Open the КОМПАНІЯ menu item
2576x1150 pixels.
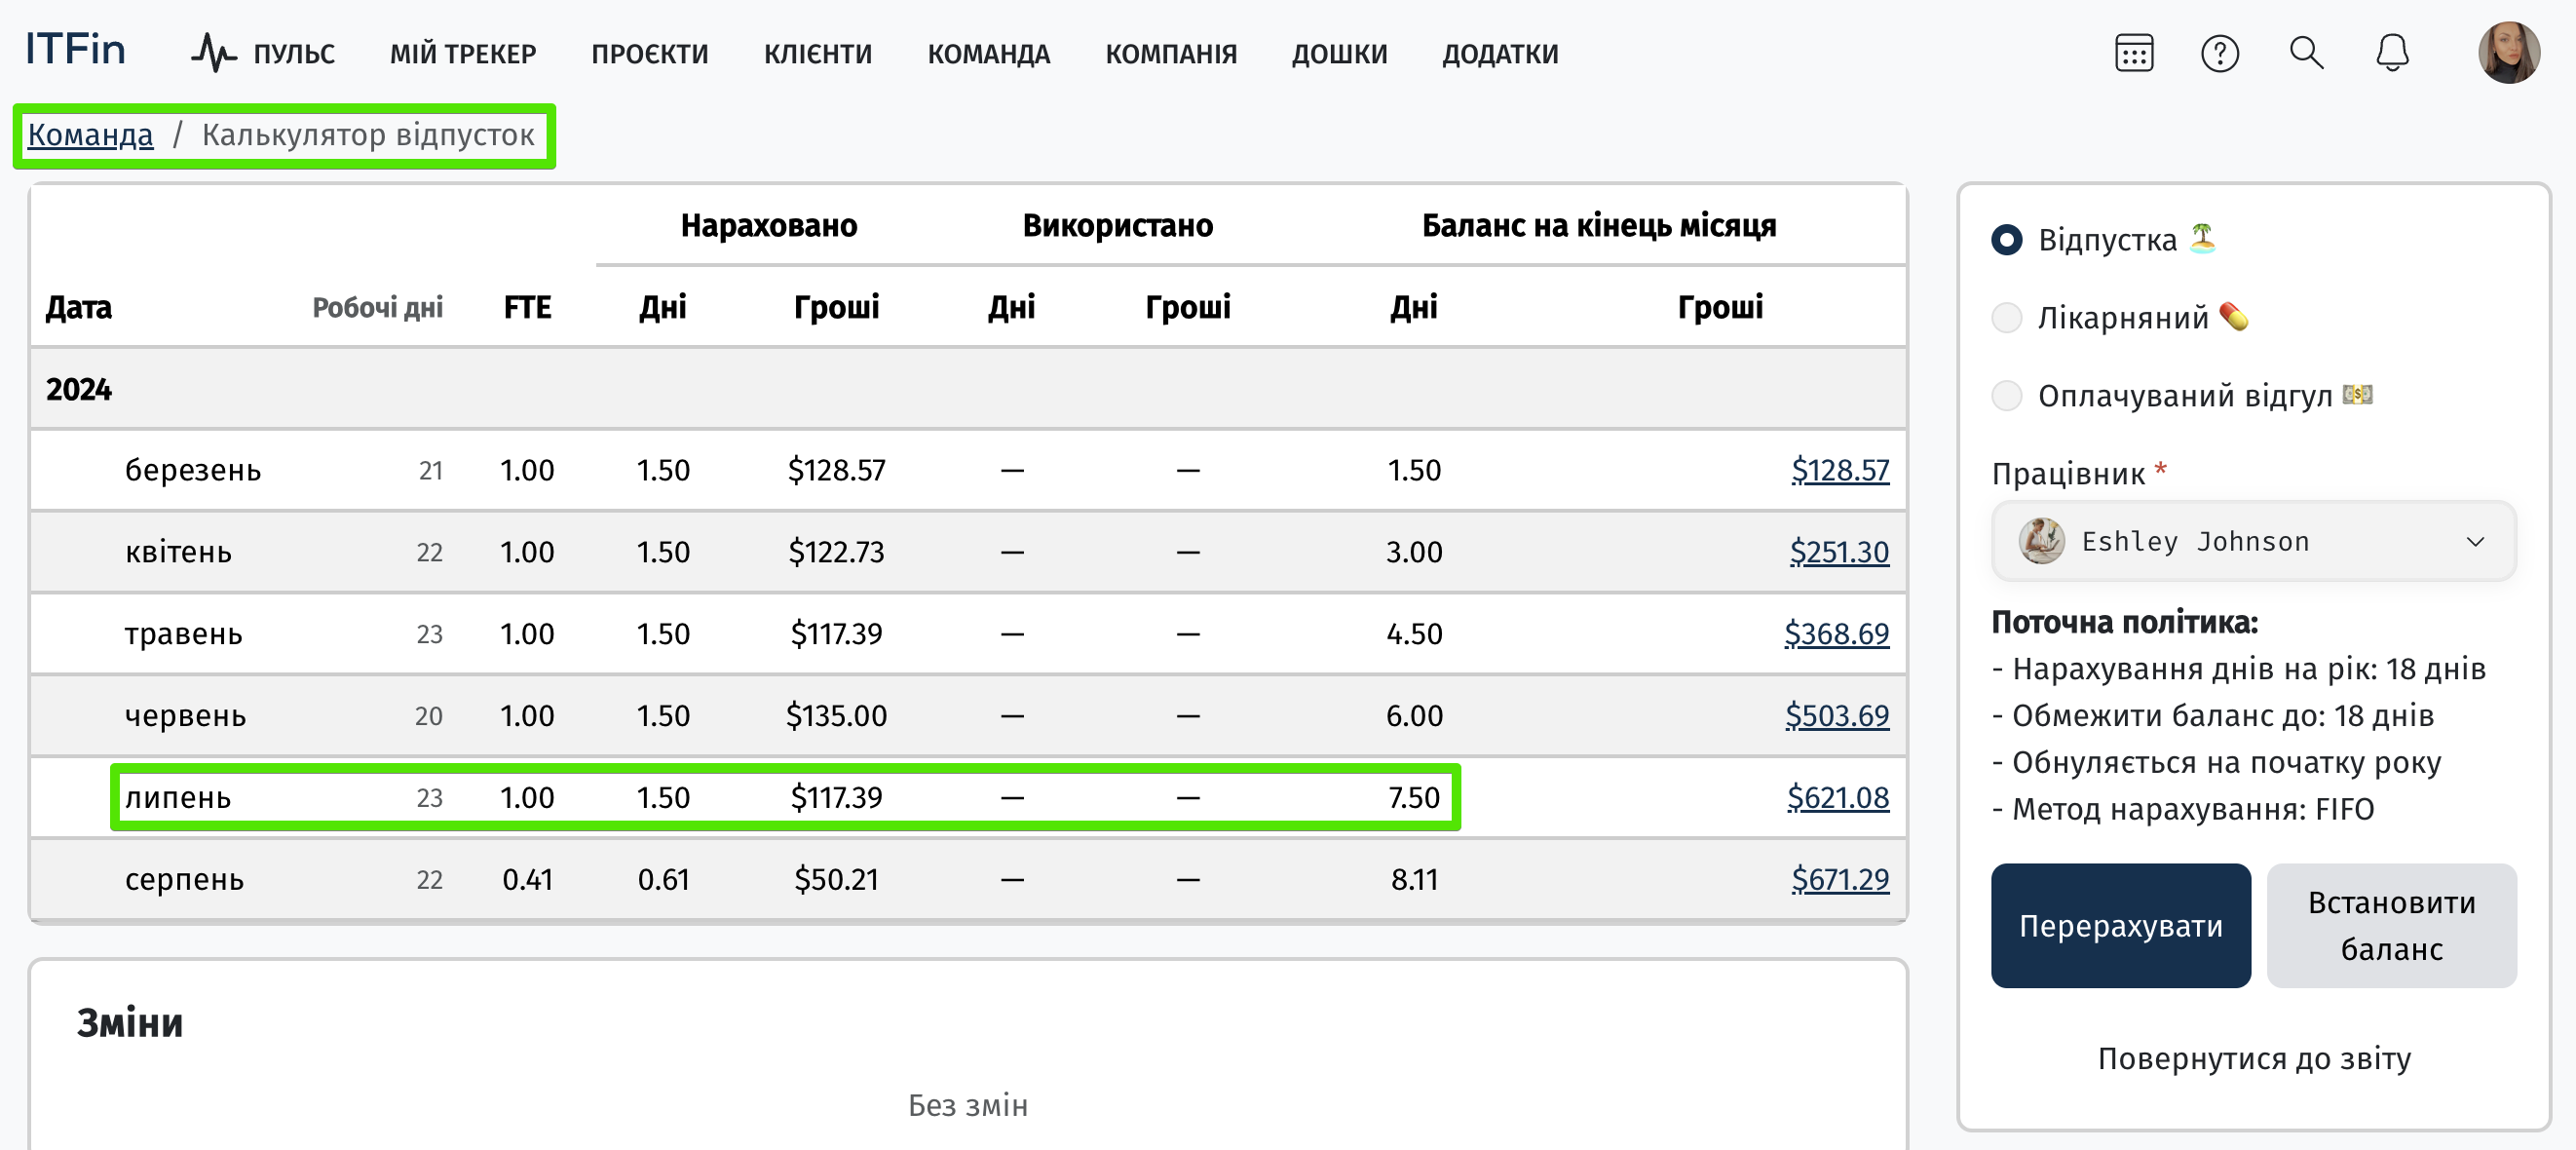point(1171,54)
